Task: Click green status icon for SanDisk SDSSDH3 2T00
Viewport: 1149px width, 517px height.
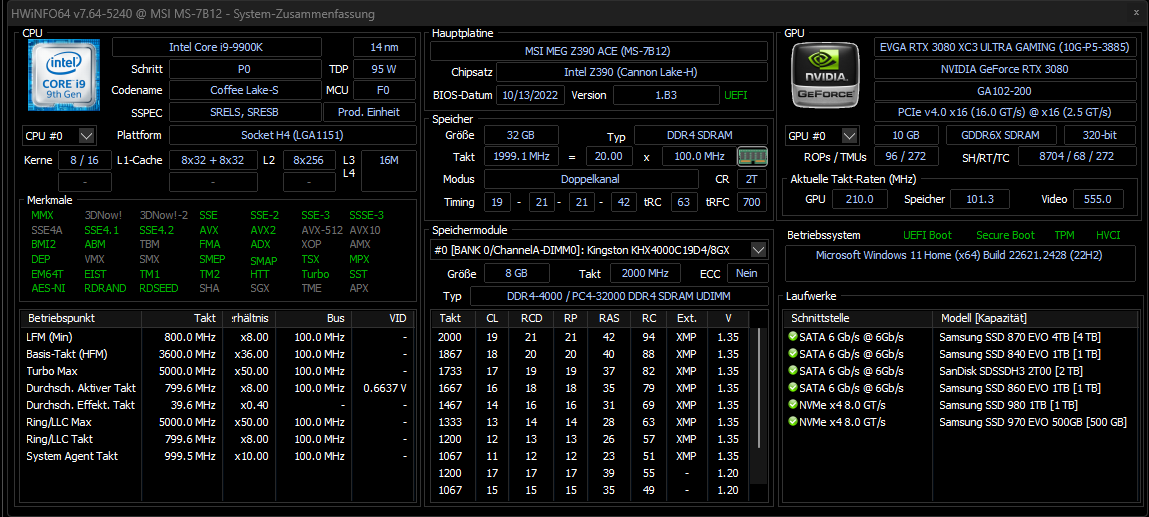Action: tap(792, 371)
